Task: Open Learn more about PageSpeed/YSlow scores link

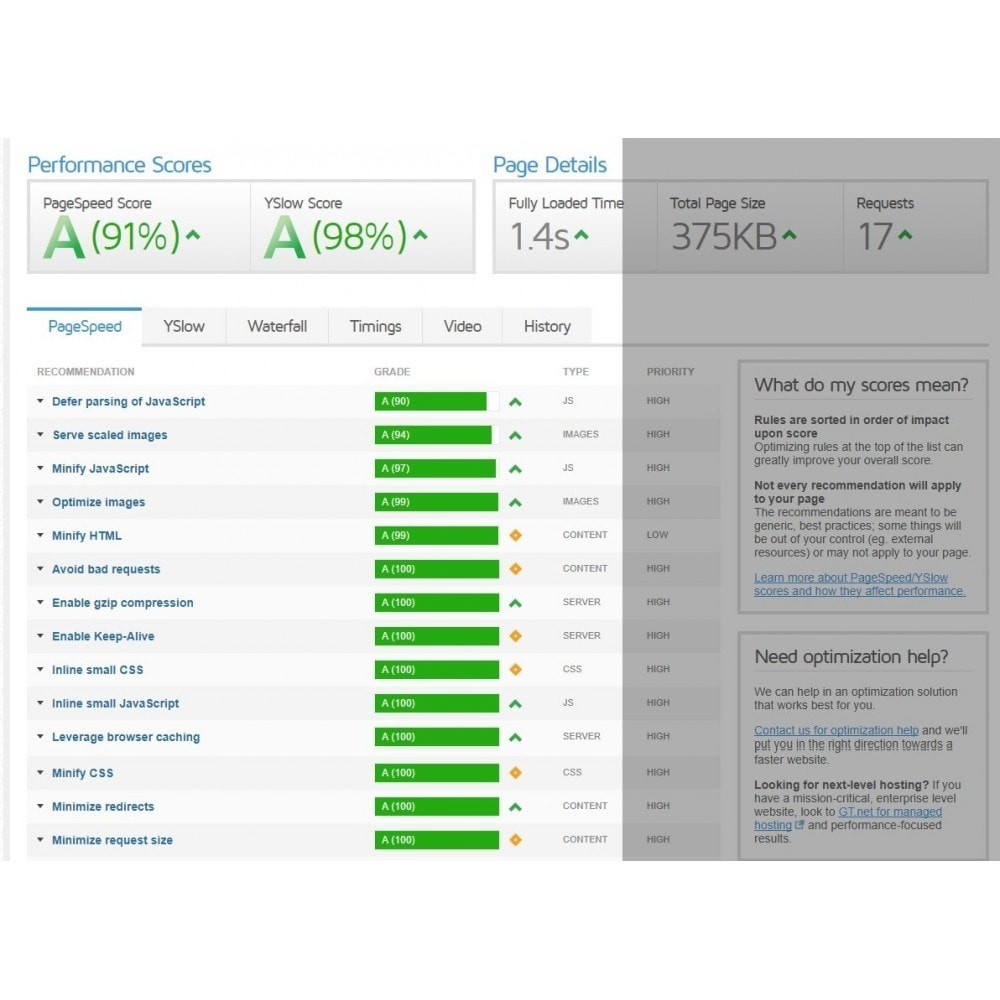Action: click(x=859, y=584)
